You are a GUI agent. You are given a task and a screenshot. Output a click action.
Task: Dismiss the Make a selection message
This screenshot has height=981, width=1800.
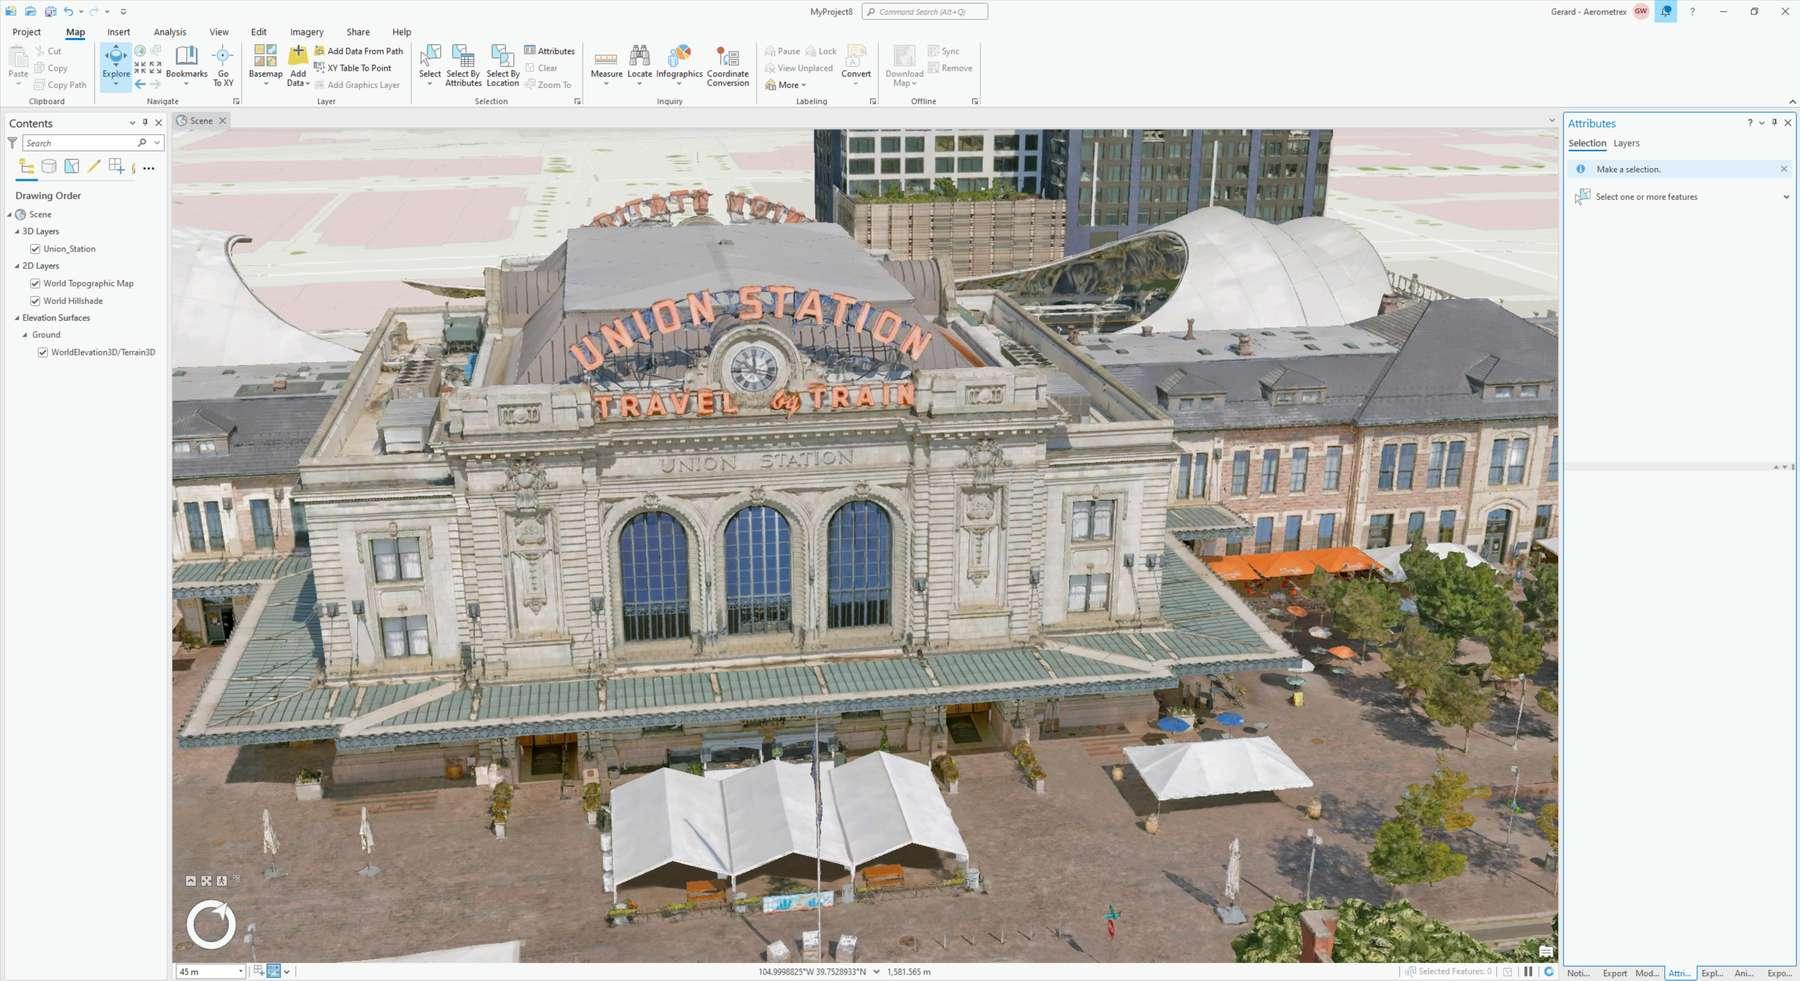click(x=1784, y=169)
